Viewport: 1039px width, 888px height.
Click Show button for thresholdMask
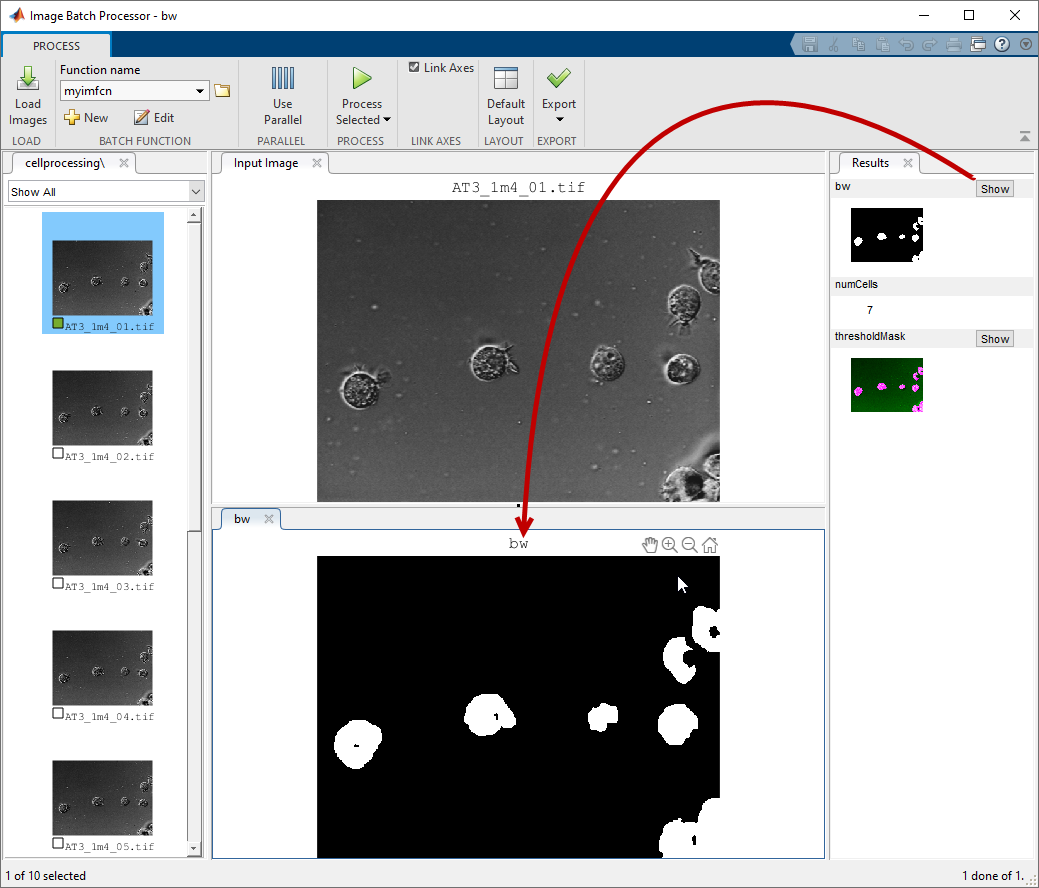point(994,339)
